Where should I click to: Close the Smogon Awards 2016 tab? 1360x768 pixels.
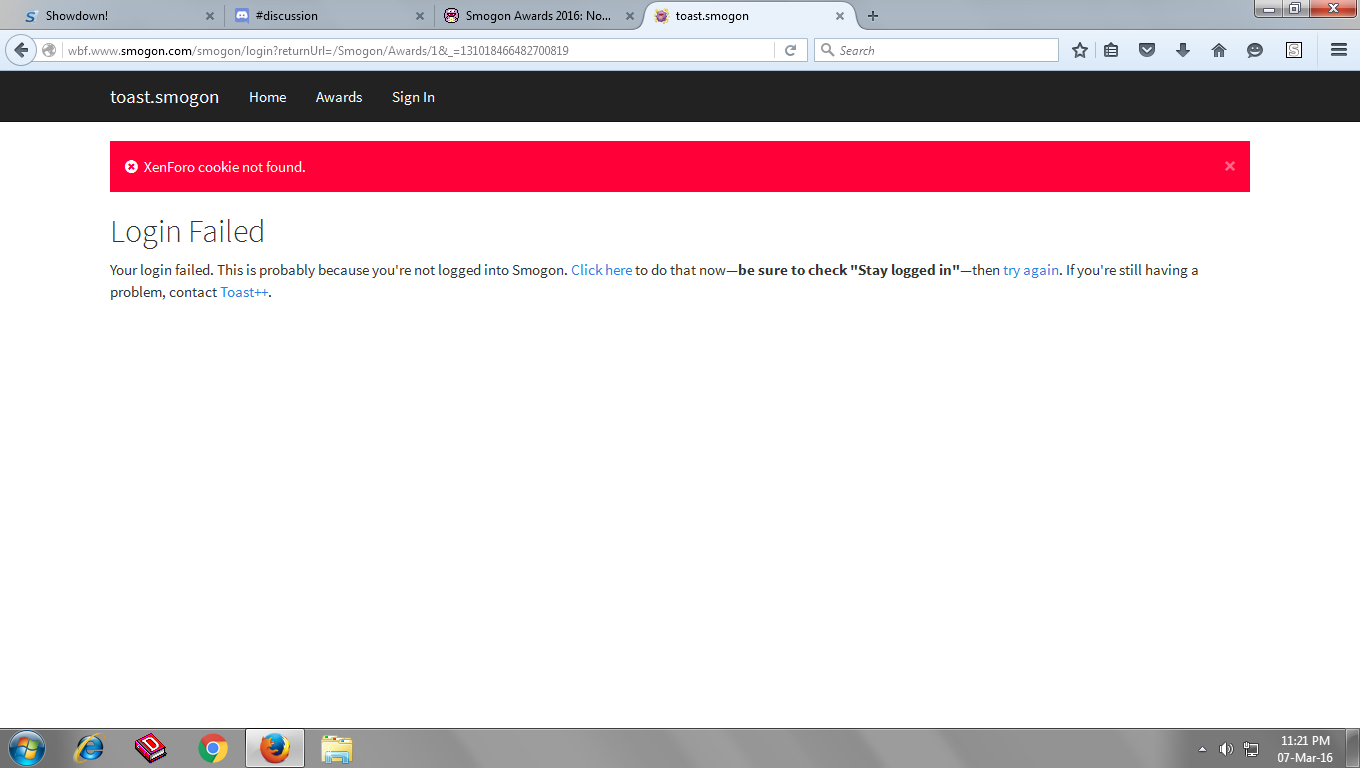click(629, 16)
